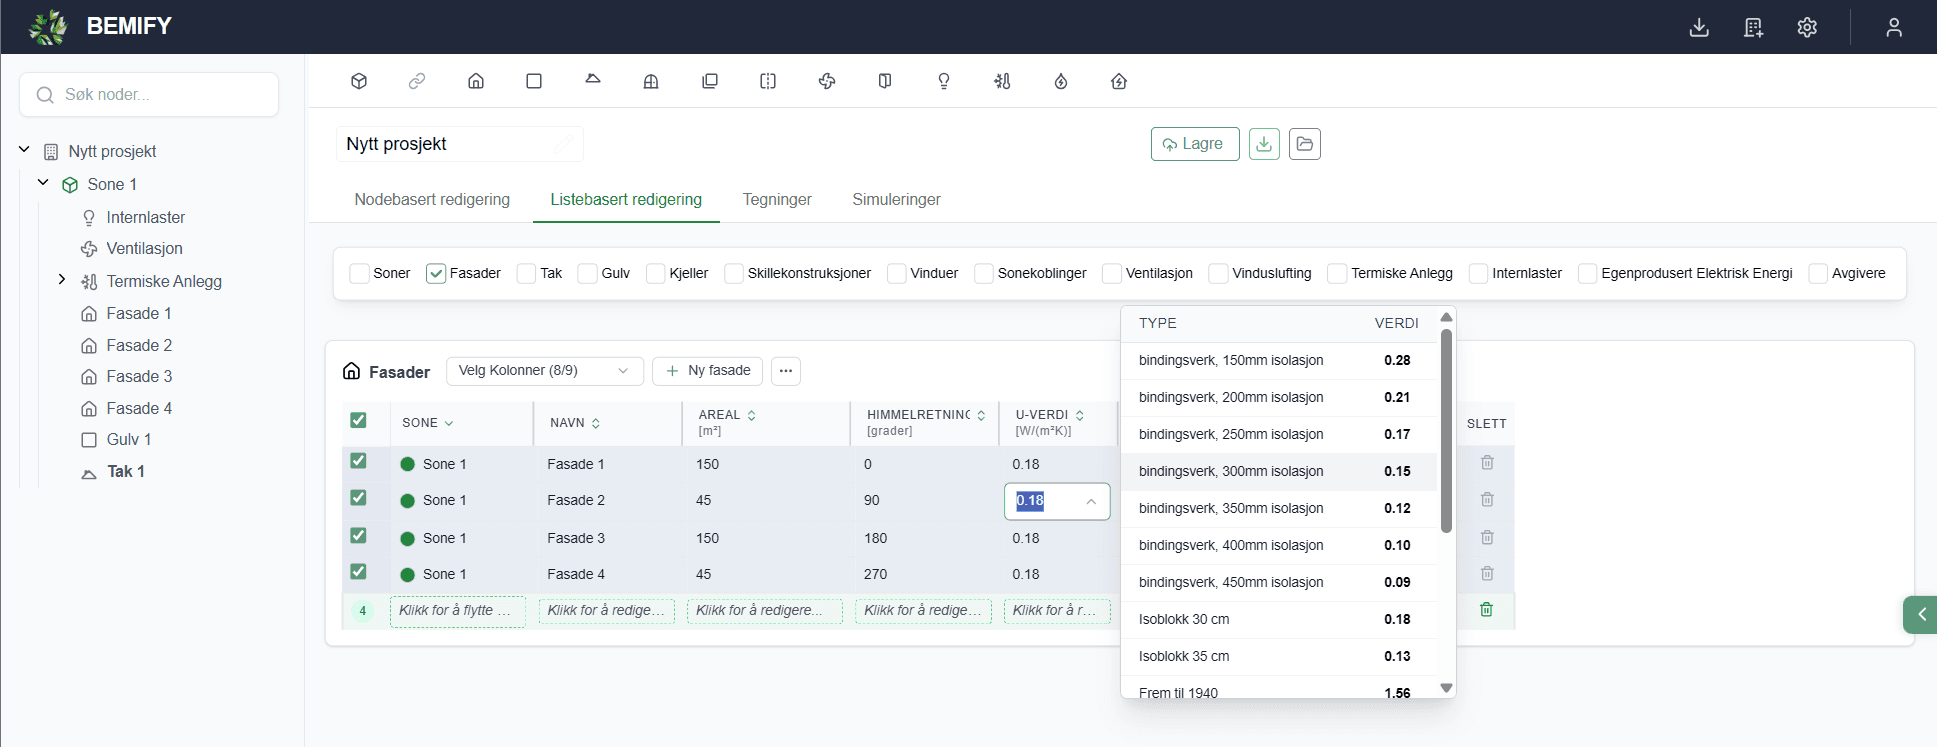Screen dimensions: 1937x747
Task: Click the Lagre save button
Action: click(1195, 144)
